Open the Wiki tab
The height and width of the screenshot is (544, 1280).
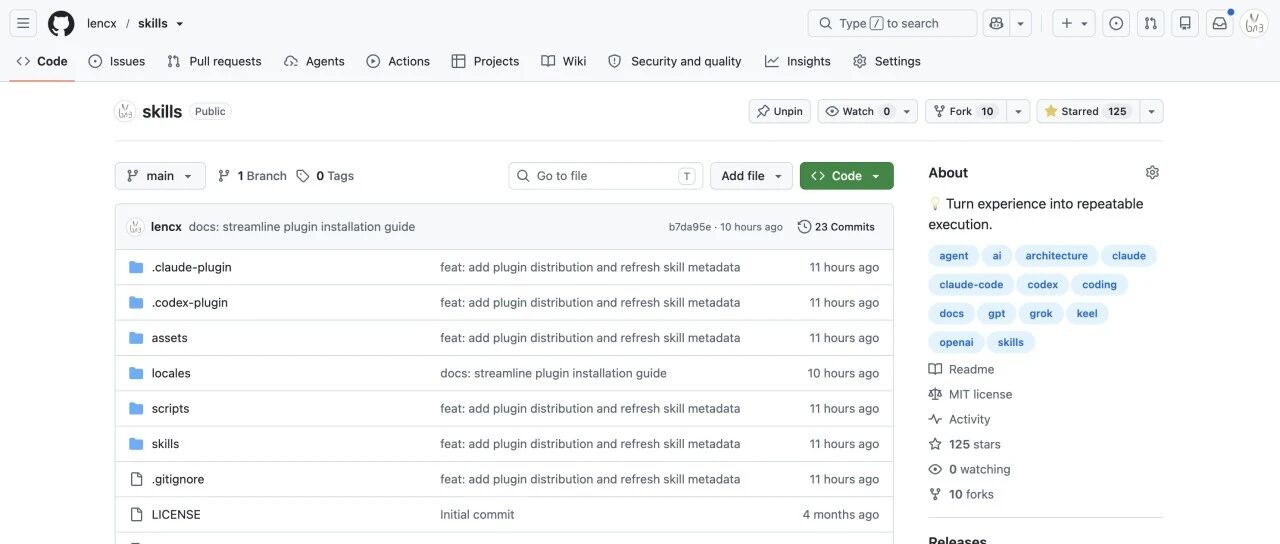pos(564,61)
